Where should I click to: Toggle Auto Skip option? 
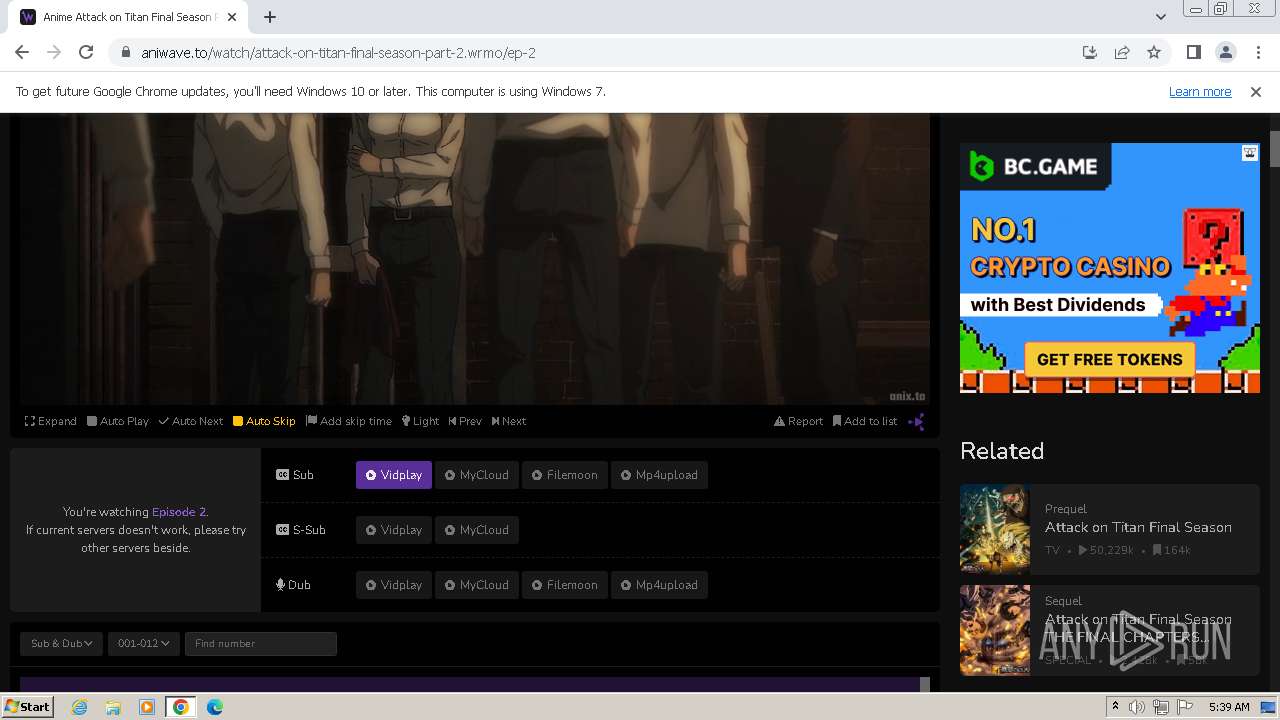264,421
